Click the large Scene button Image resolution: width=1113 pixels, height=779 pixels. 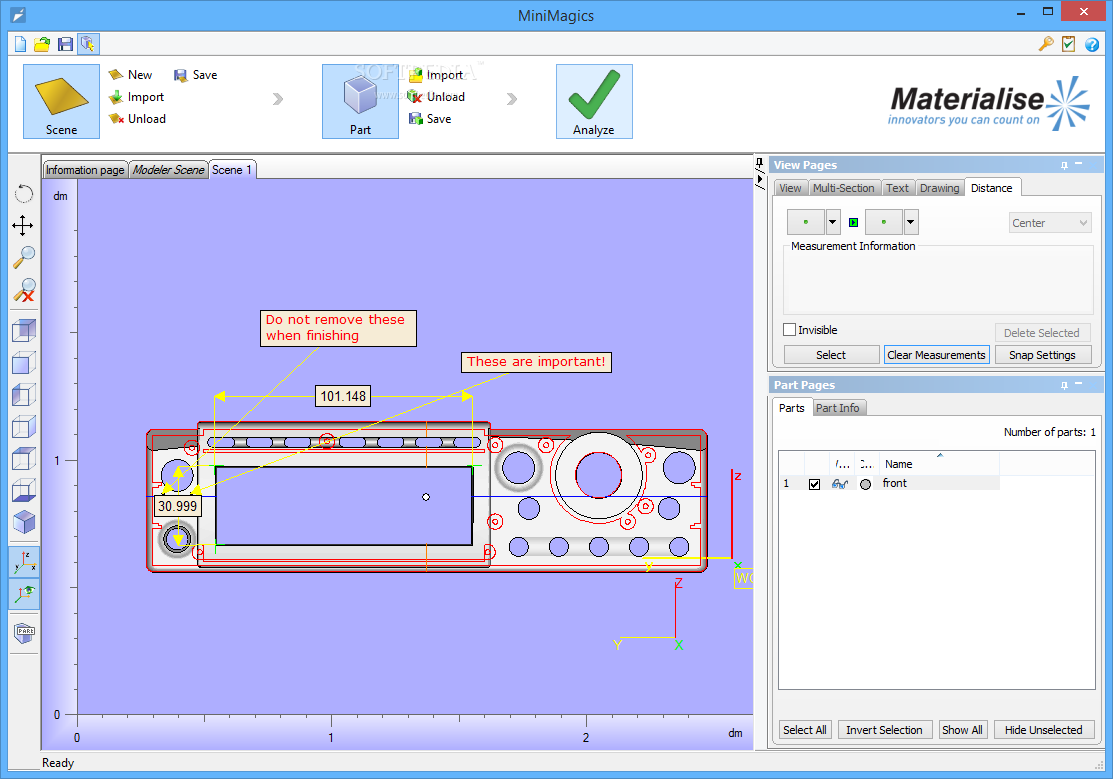click(x=61, y=101)
